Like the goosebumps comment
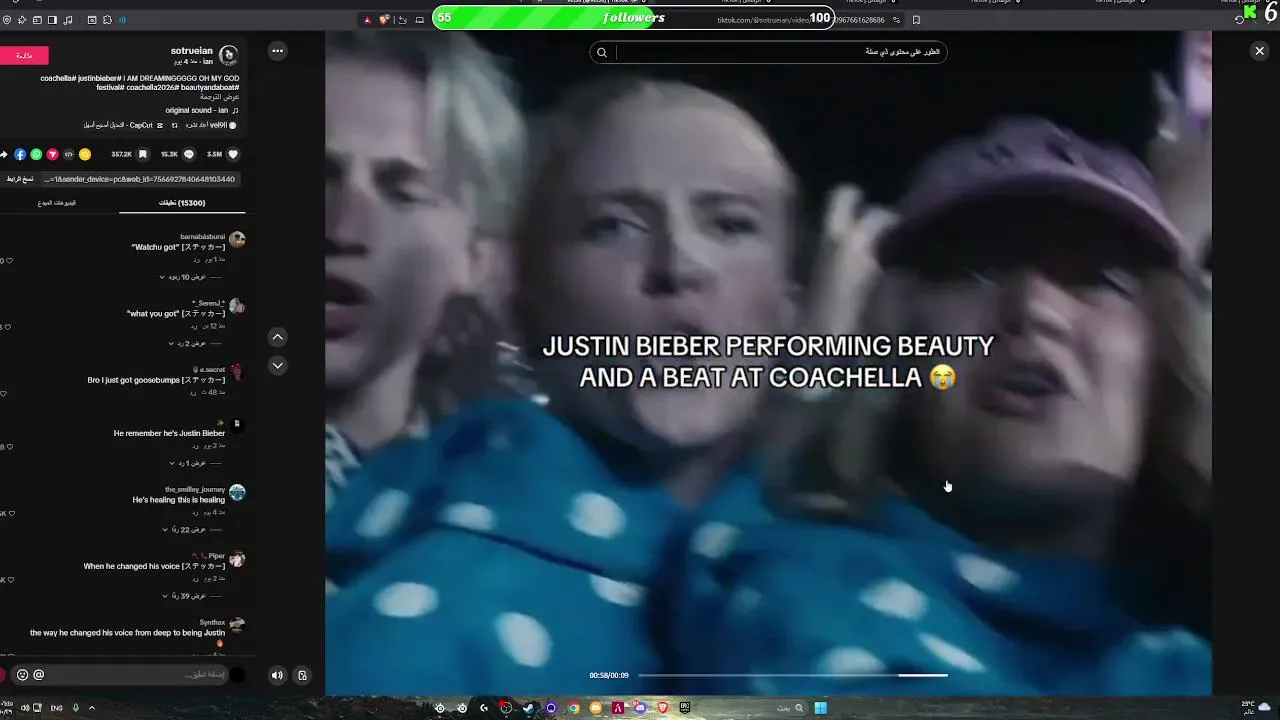Viewport: 1280px width, 720px height. (x=3, y=393)
